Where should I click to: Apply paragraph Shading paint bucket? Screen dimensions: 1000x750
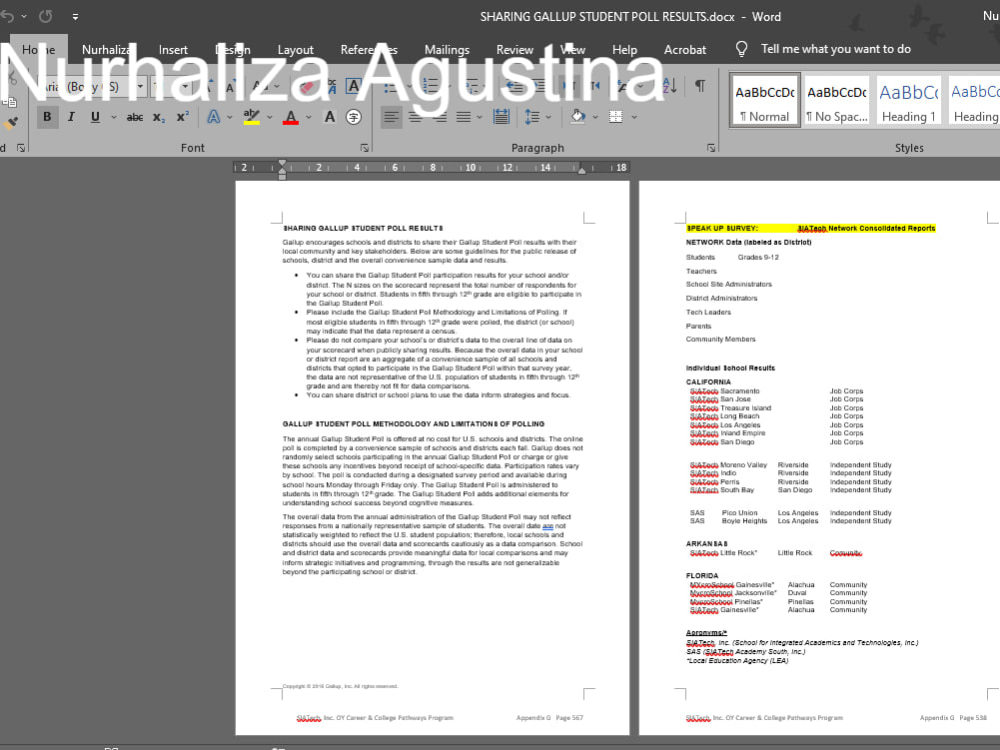point(578,117)
